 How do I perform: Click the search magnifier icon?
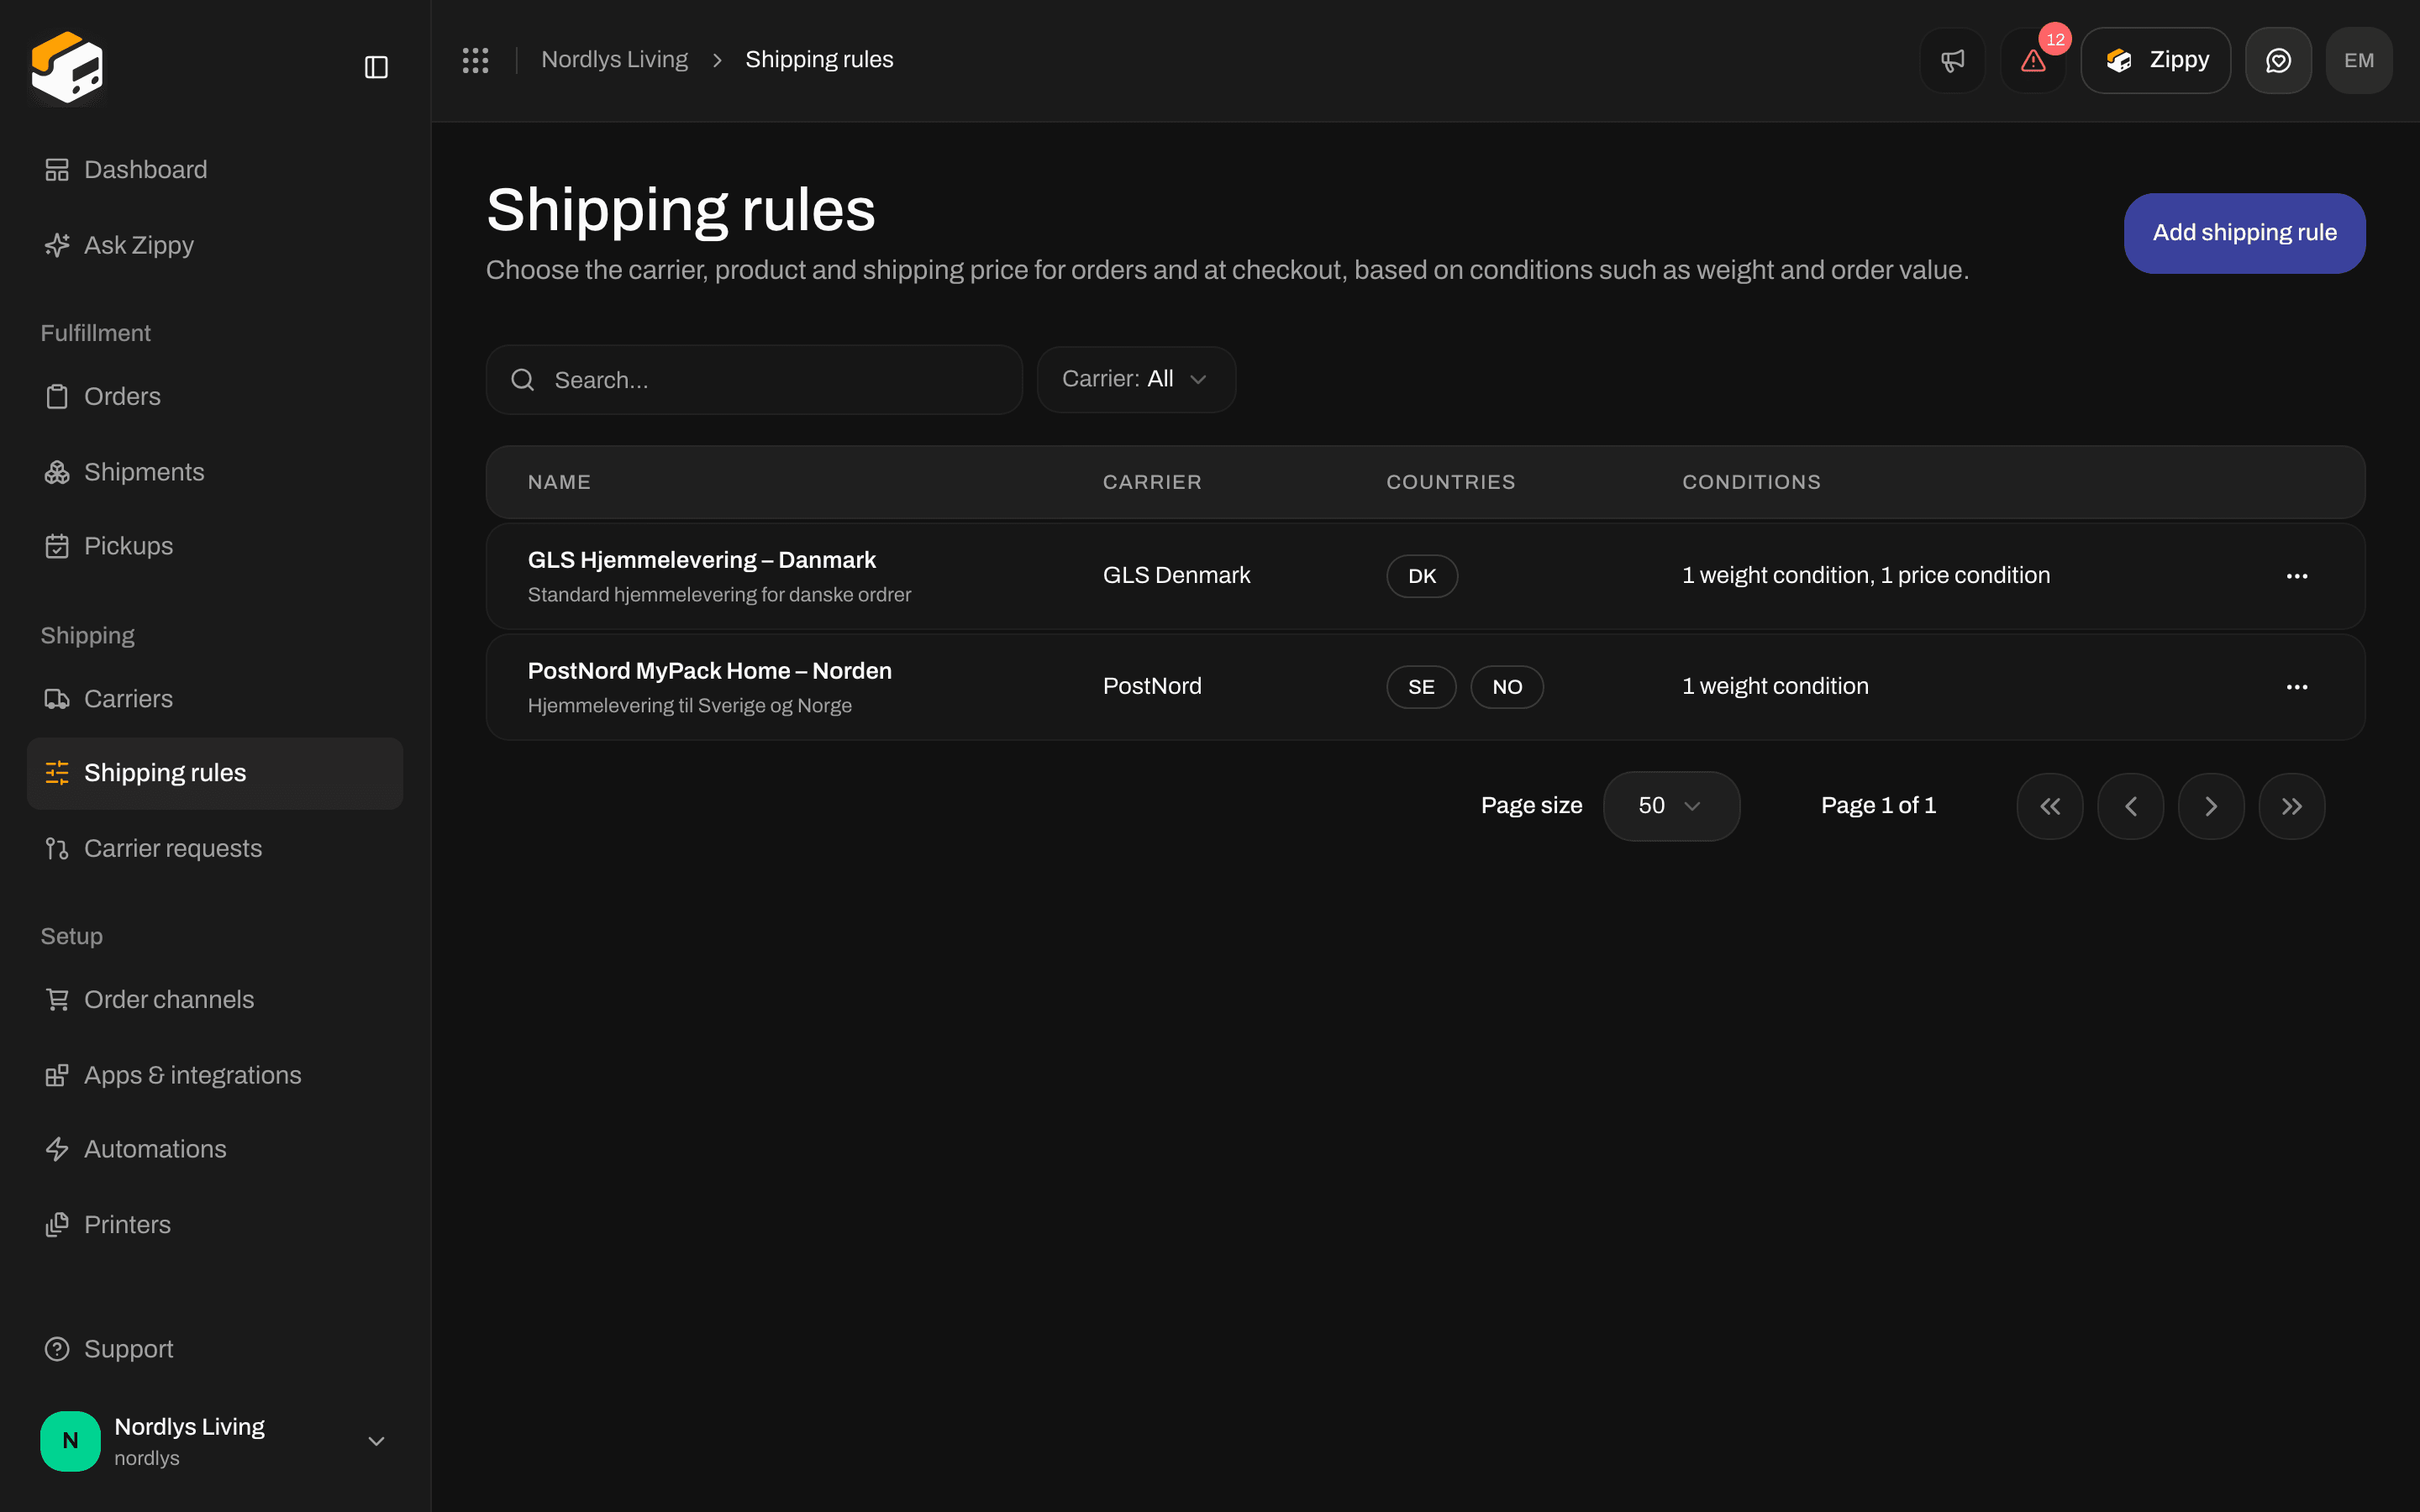coord(522,380)
